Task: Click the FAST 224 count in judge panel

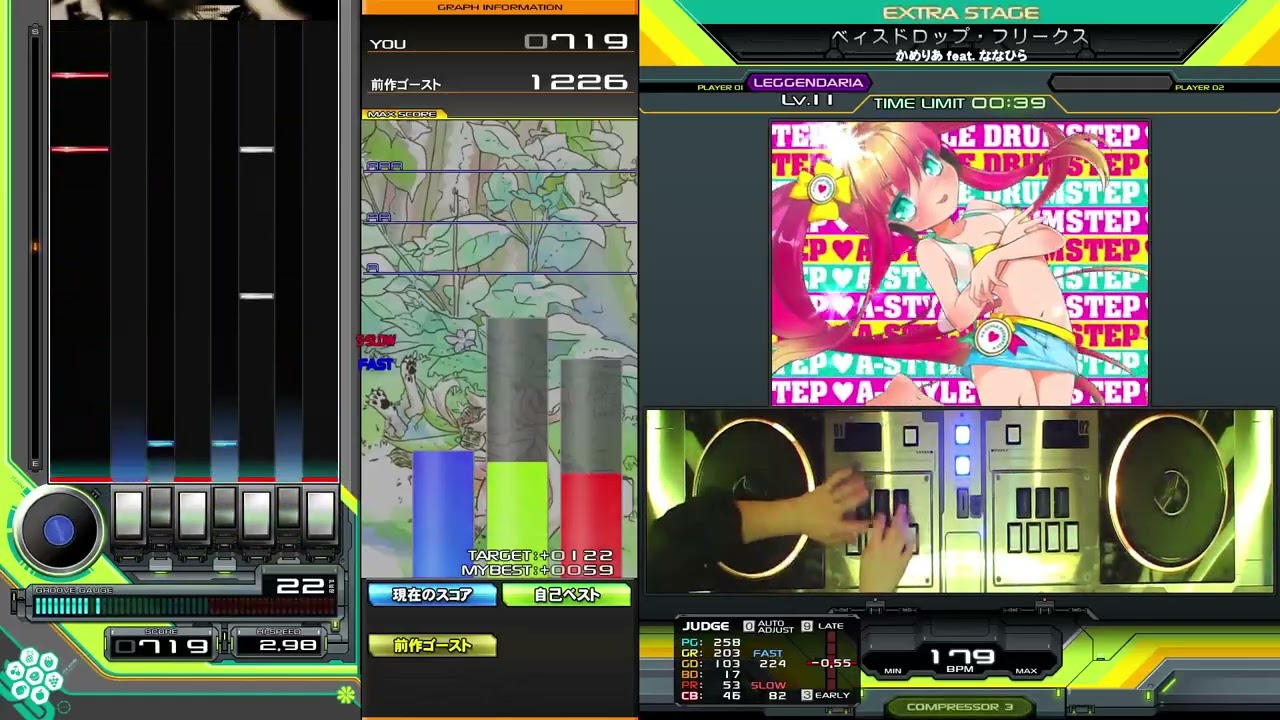Action: 770,658
